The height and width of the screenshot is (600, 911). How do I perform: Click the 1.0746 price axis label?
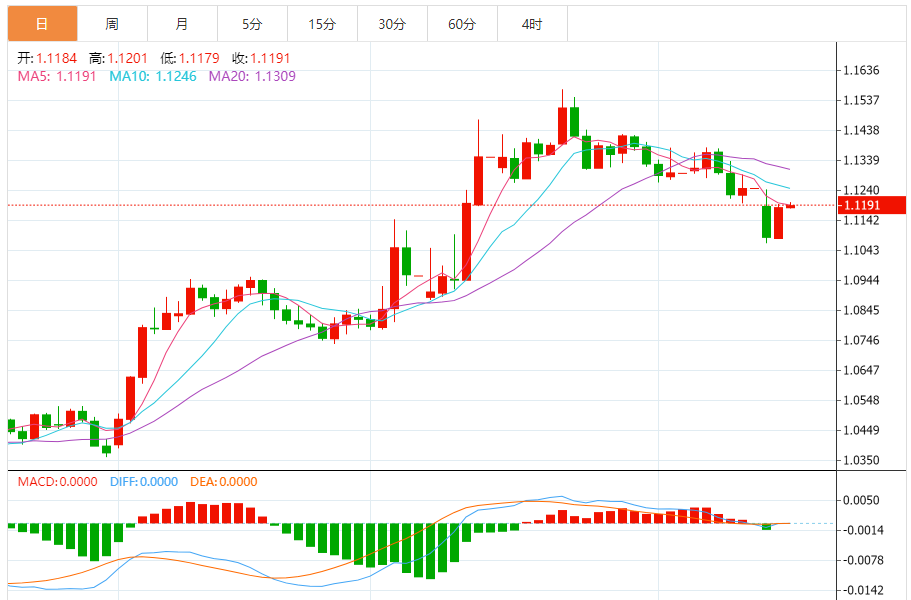pyautogui.click(x=861, y=340)
